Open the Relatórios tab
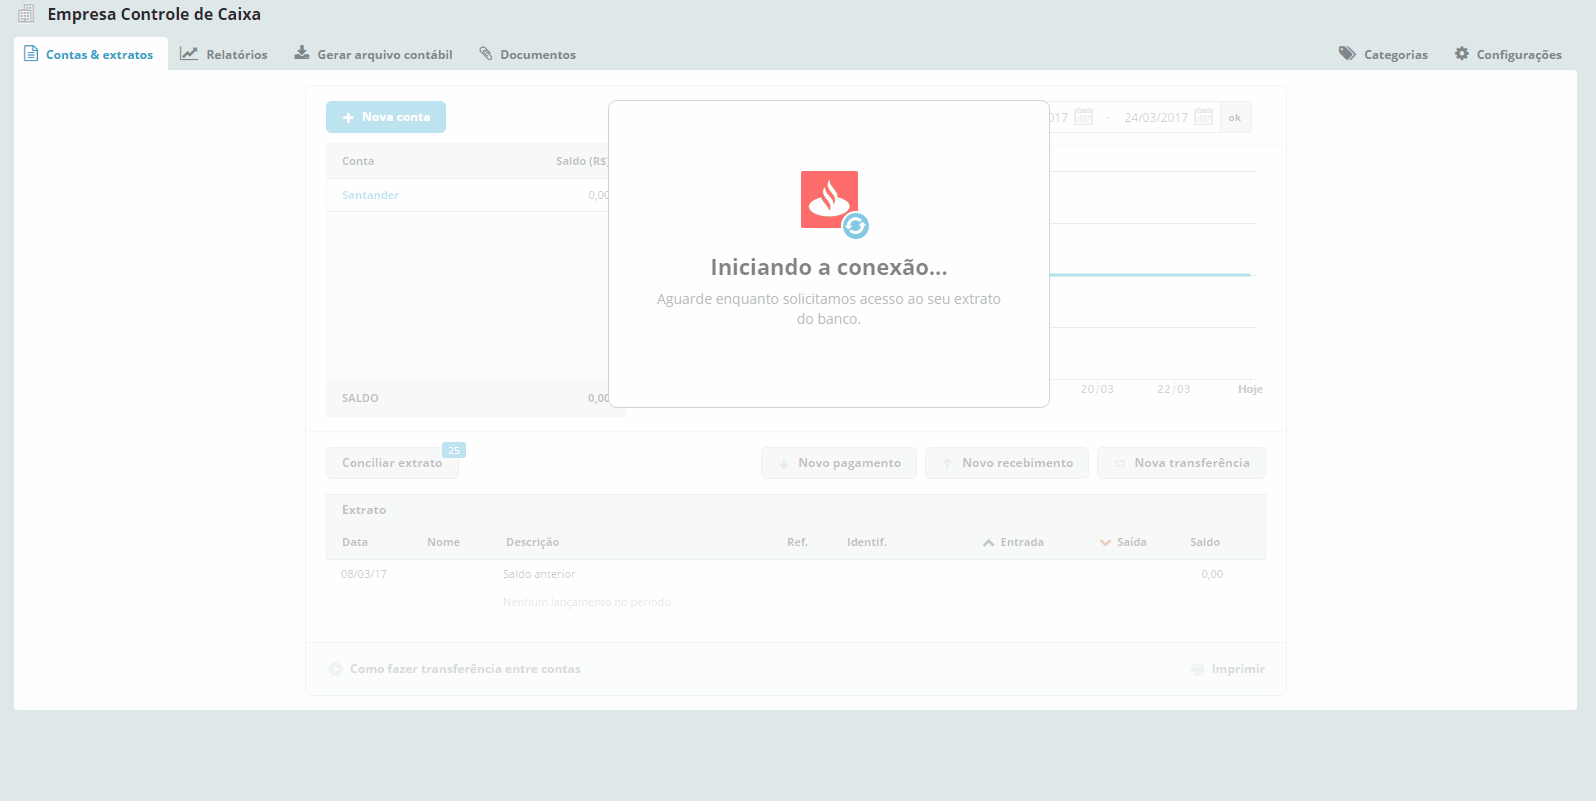 [x=224, y=54]
